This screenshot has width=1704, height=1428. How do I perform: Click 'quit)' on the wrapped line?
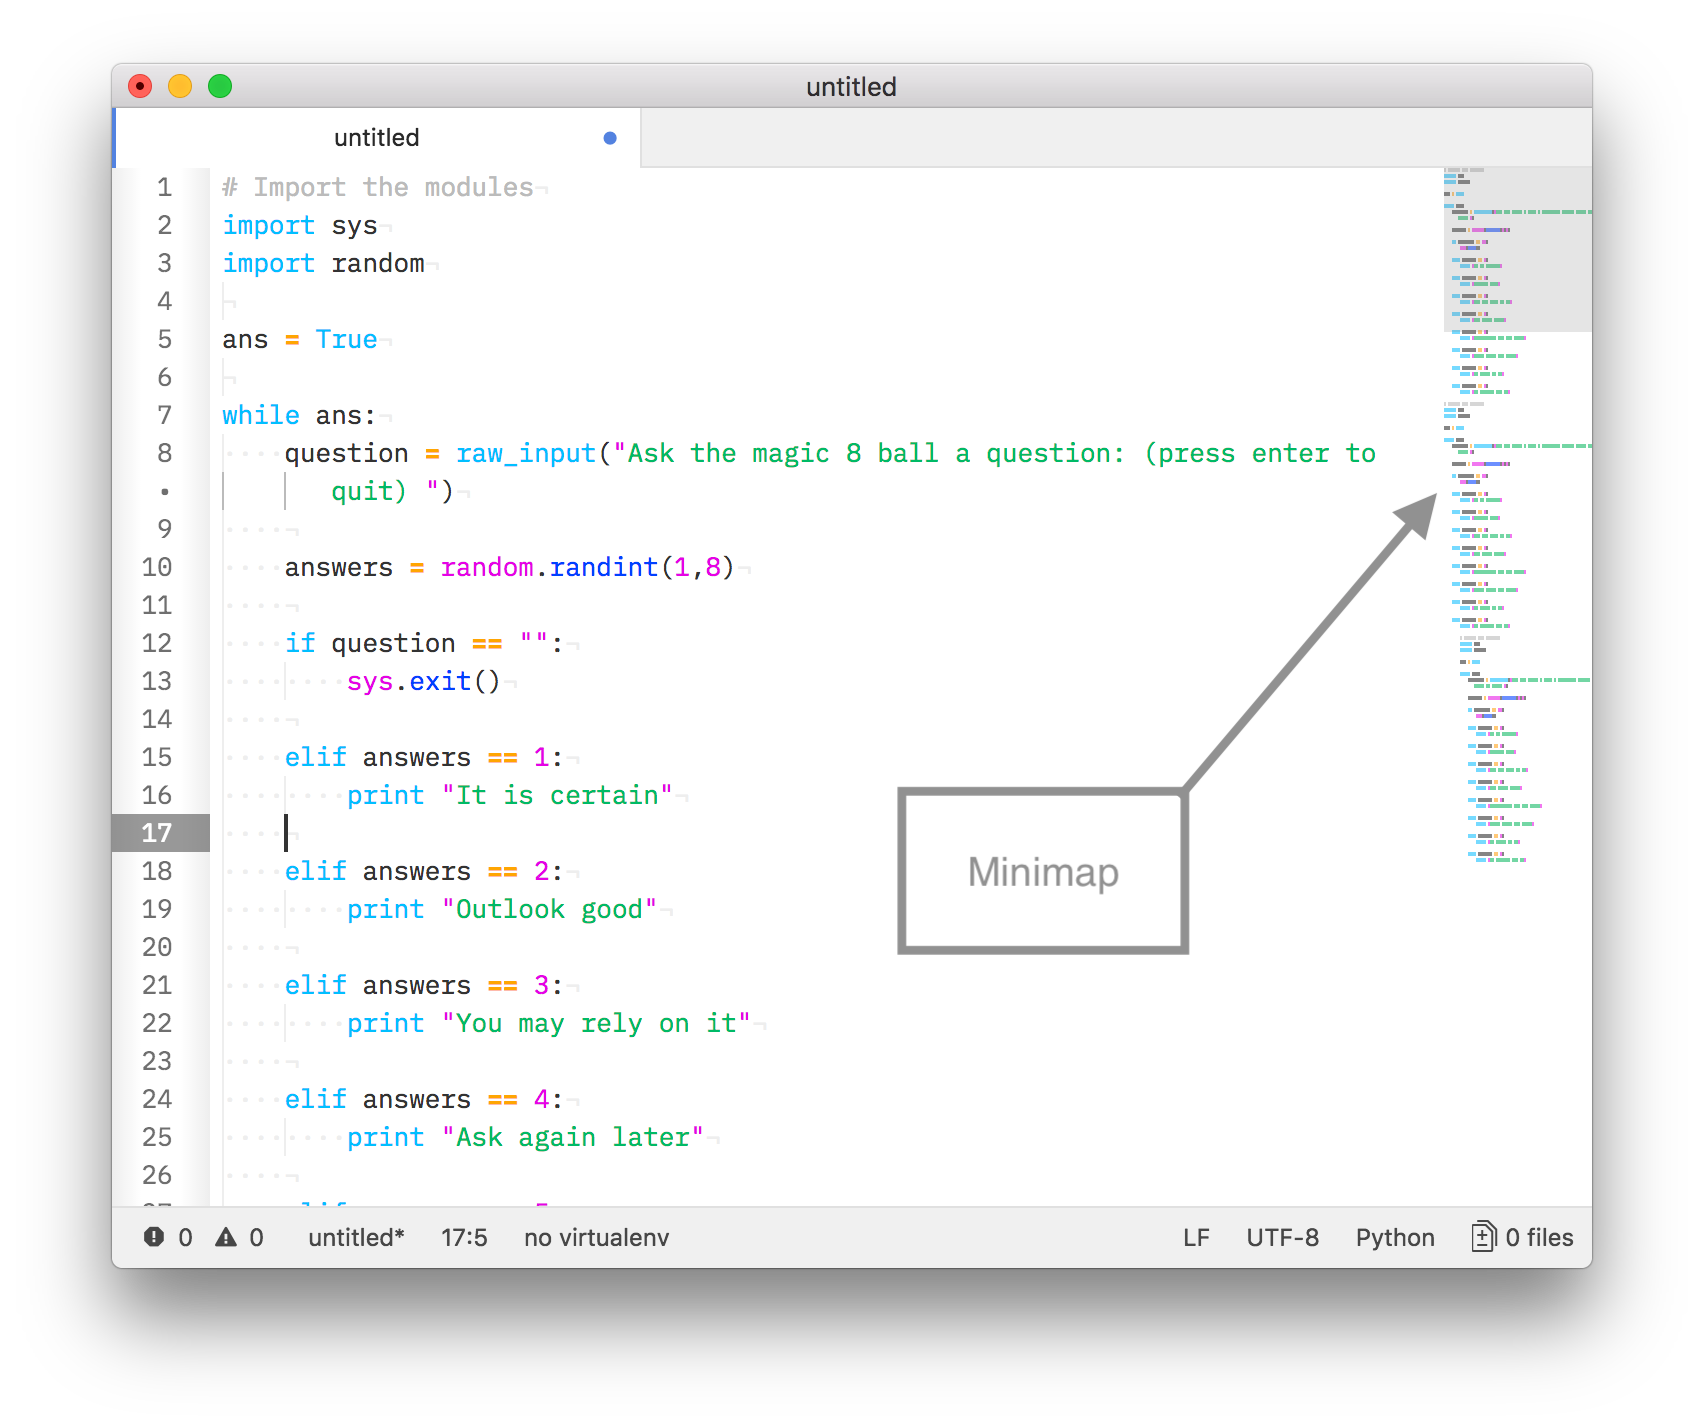pyautogui.click(x=369, y=491)
